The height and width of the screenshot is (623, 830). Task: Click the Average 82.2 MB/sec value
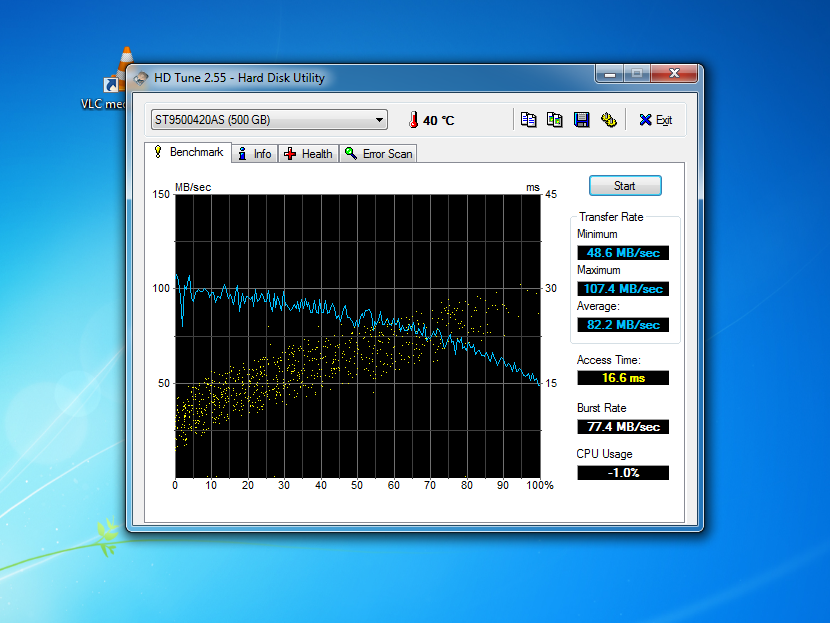623,325
